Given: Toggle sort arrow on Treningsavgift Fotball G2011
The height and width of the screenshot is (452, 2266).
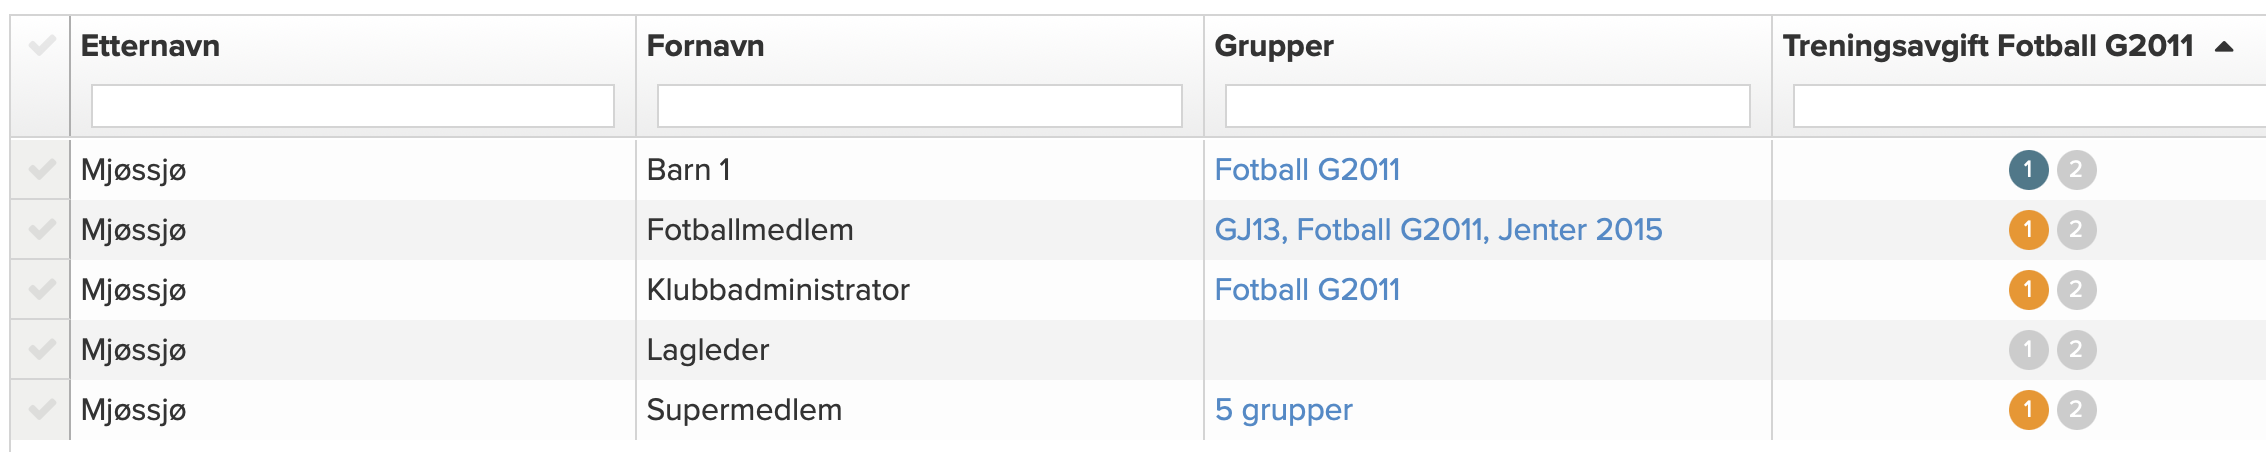Looking at the screenshot, I should click(x=2224, y=46).
